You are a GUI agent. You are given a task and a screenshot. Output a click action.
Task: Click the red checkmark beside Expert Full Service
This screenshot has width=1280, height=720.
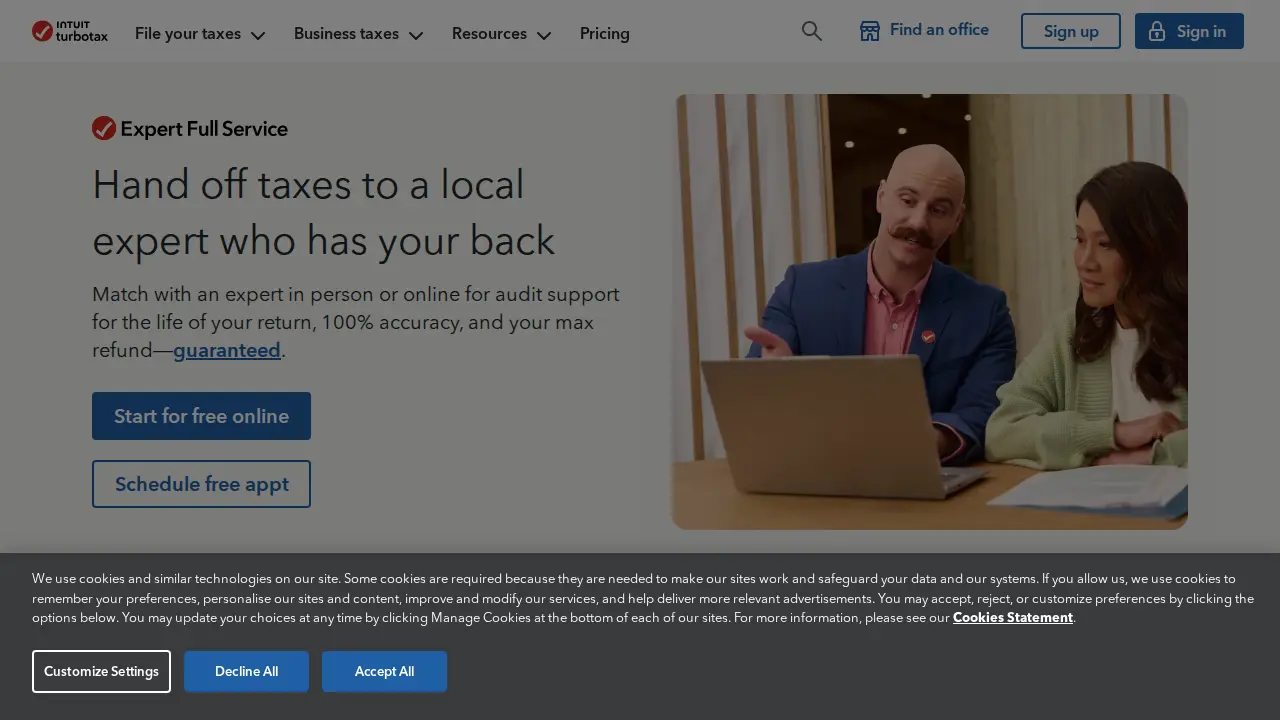coord(104,128)
